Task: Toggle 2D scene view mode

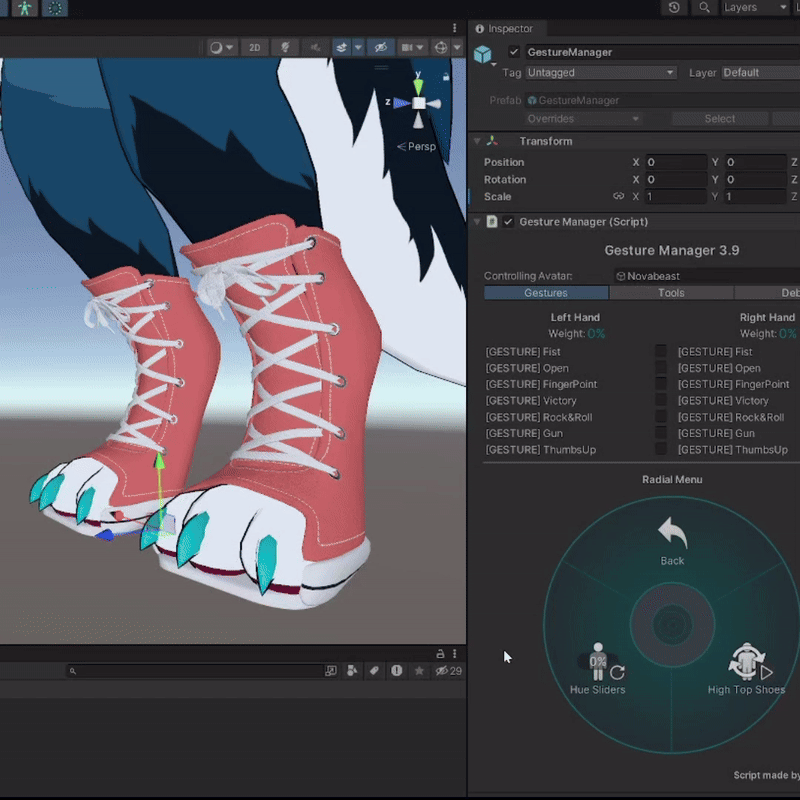Action: pos(254,47)
